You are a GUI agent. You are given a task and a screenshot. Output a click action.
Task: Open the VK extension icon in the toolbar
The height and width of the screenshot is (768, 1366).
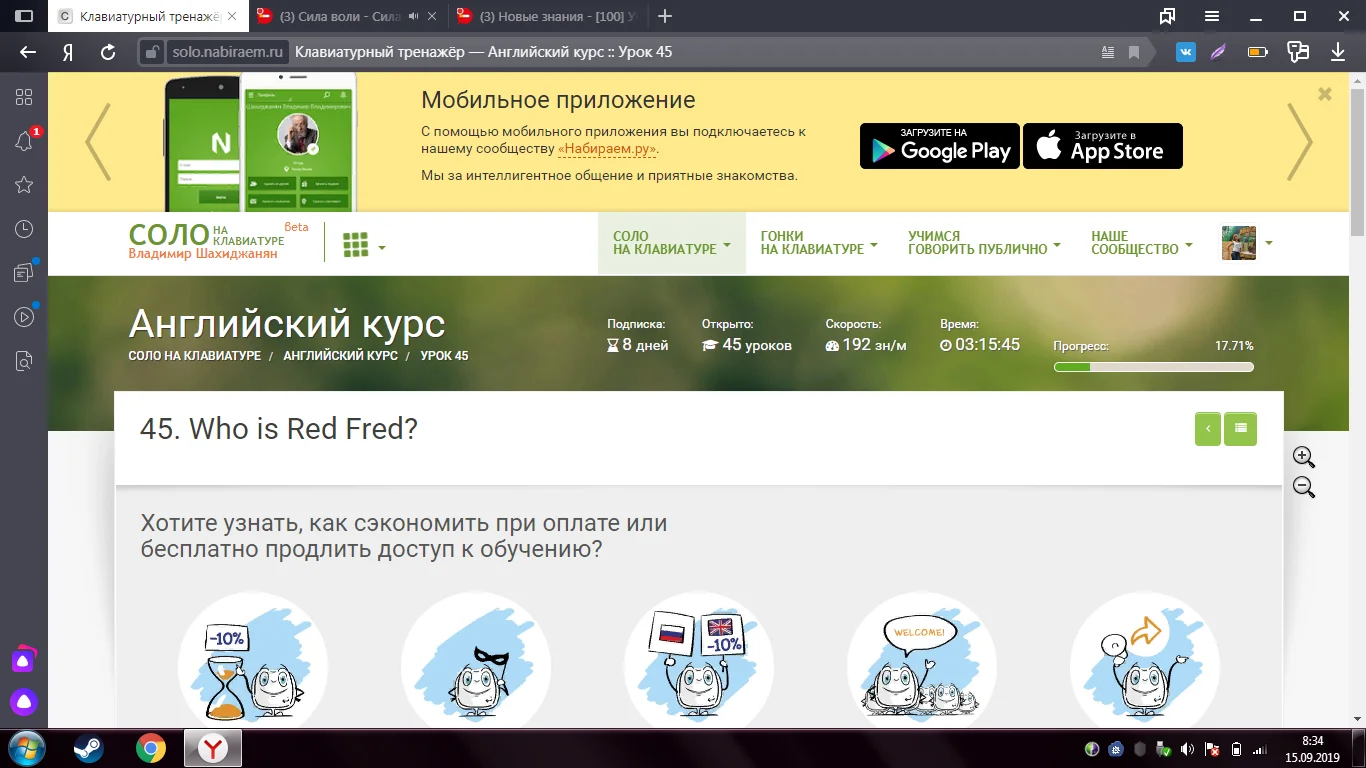click(x=1185, y=51)
